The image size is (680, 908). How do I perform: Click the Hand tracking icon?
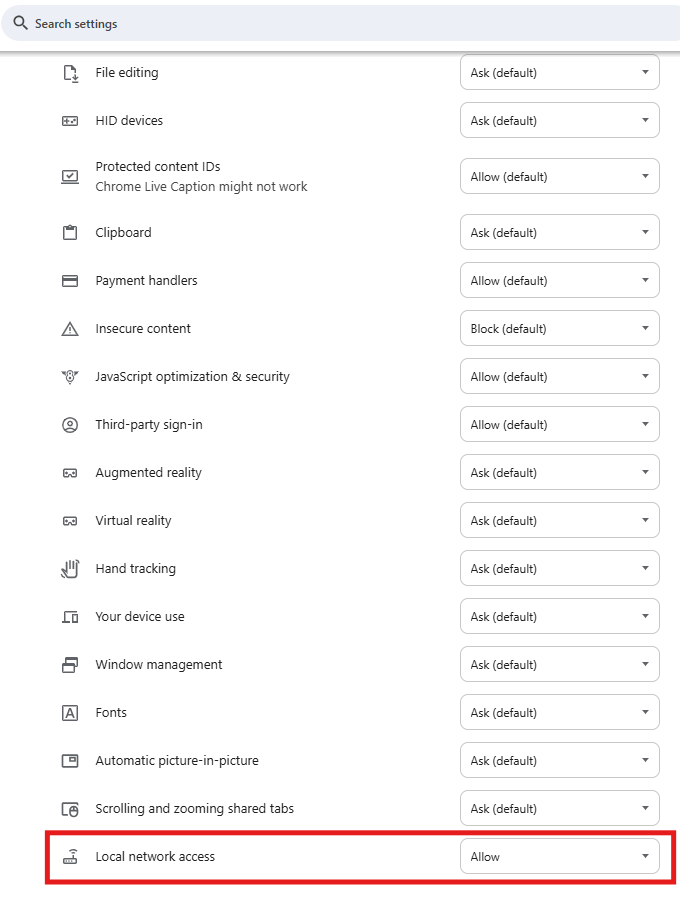pos(70,569)
